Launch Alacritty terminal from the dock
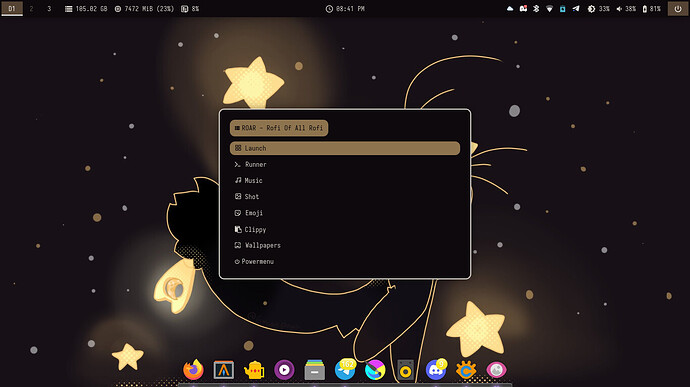This screenshot has height=387, width=690. tap(224, 370)
